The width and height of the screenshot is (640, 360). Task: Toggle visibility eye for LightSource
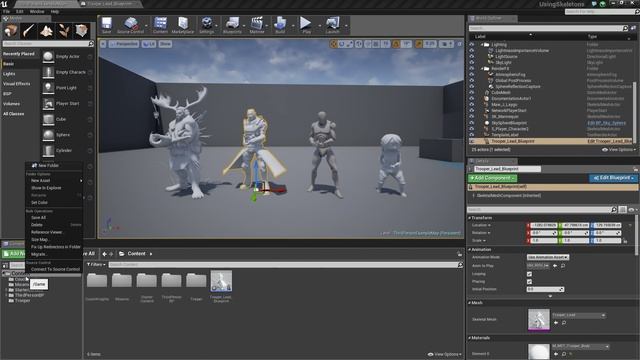pyautogui.click(x=472, y=57)
